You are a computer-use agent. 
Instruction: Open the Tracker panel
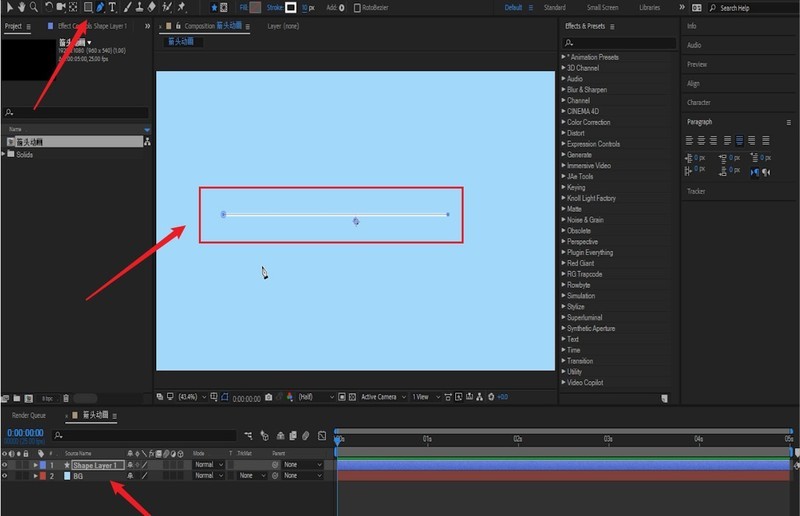click(x=697, y=191)
